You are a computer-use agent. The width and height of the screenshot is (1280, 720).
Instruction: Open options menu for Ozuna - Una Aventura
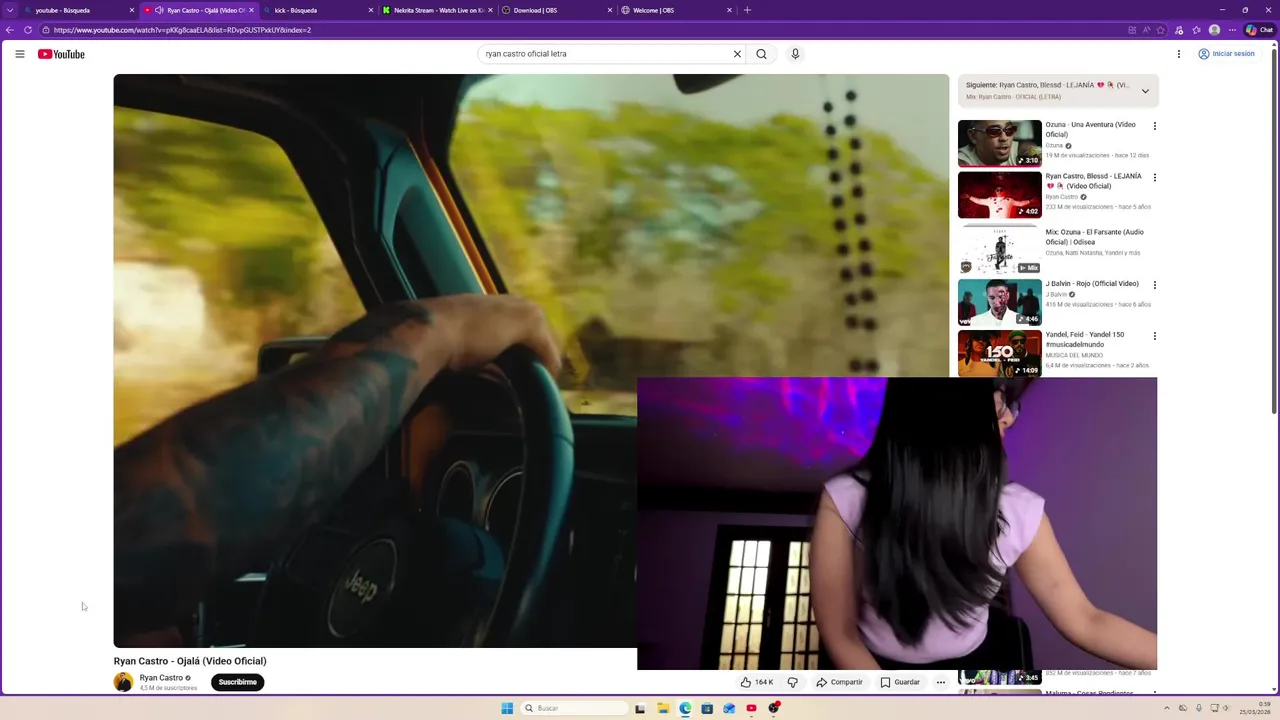(1154, 126)
